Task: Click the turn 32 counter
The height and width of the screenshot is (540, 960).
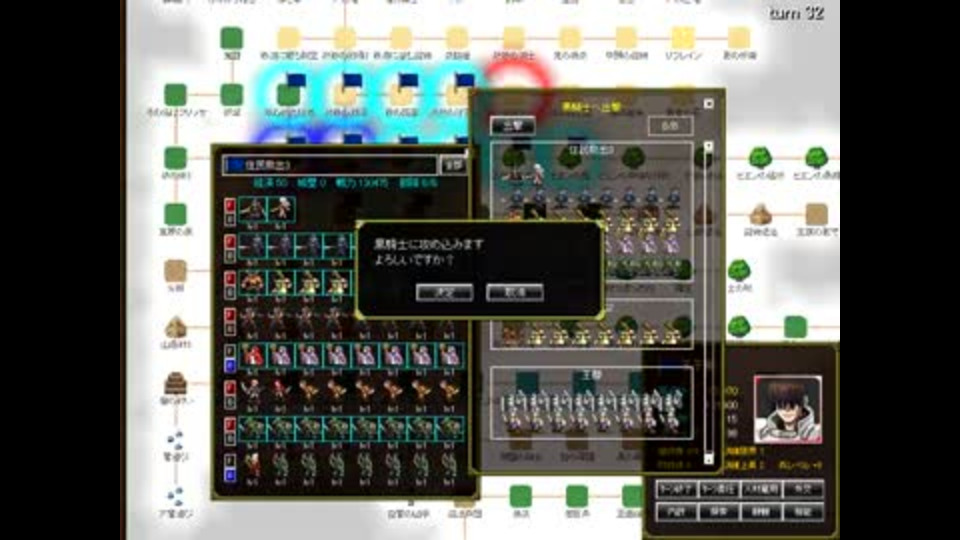Action: (796, 13)
